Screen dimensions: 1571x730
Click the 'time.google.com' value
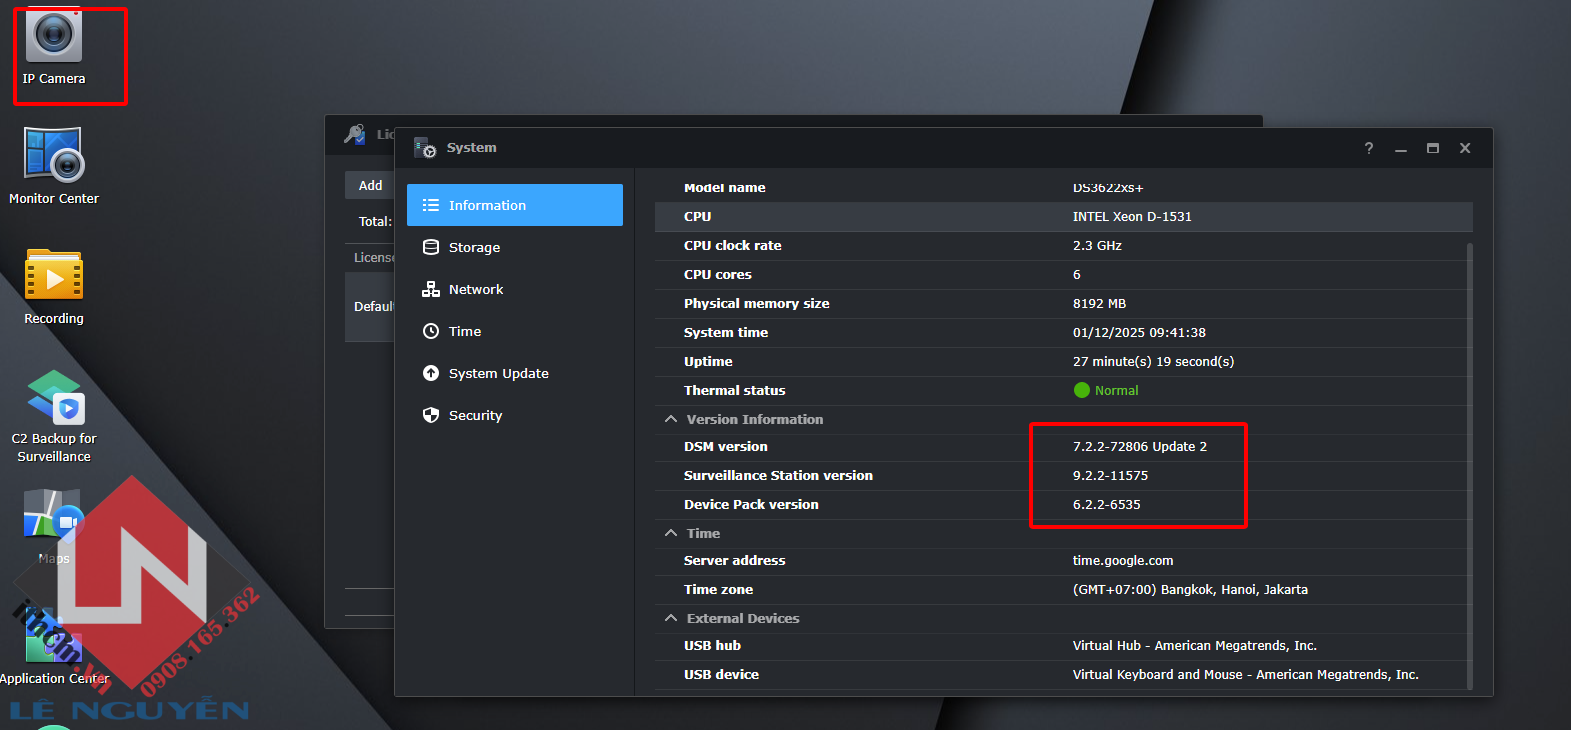(1123, 560)
